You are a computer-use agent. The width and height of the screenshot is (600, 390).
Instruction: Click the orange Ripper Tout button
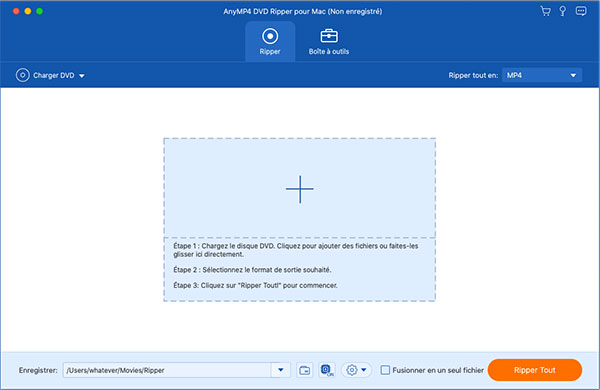(x=535, y=370)
